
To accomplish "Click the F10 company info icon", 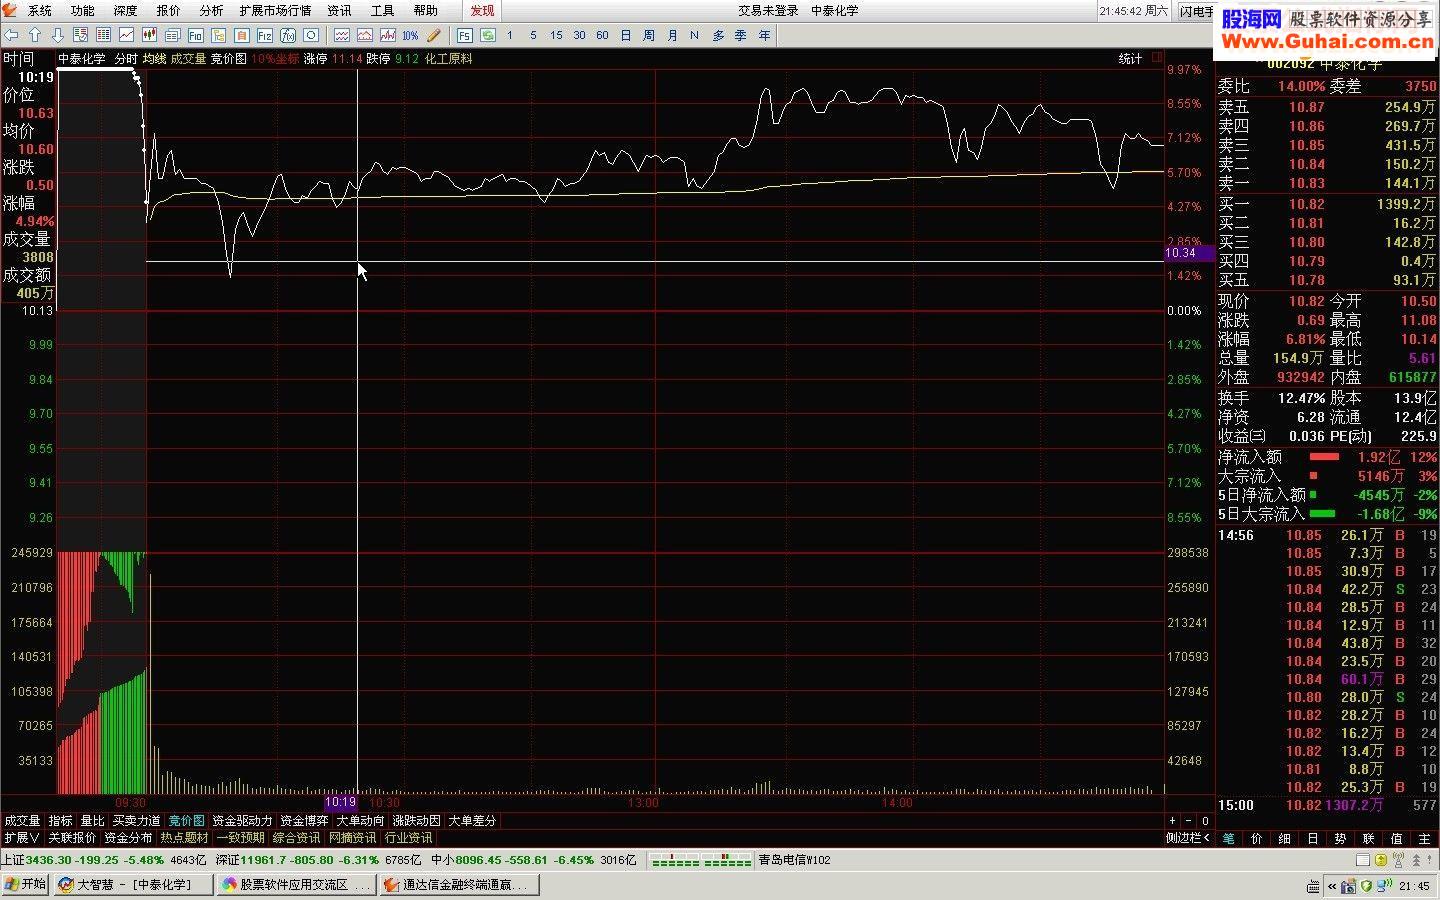I will point(195,35).
